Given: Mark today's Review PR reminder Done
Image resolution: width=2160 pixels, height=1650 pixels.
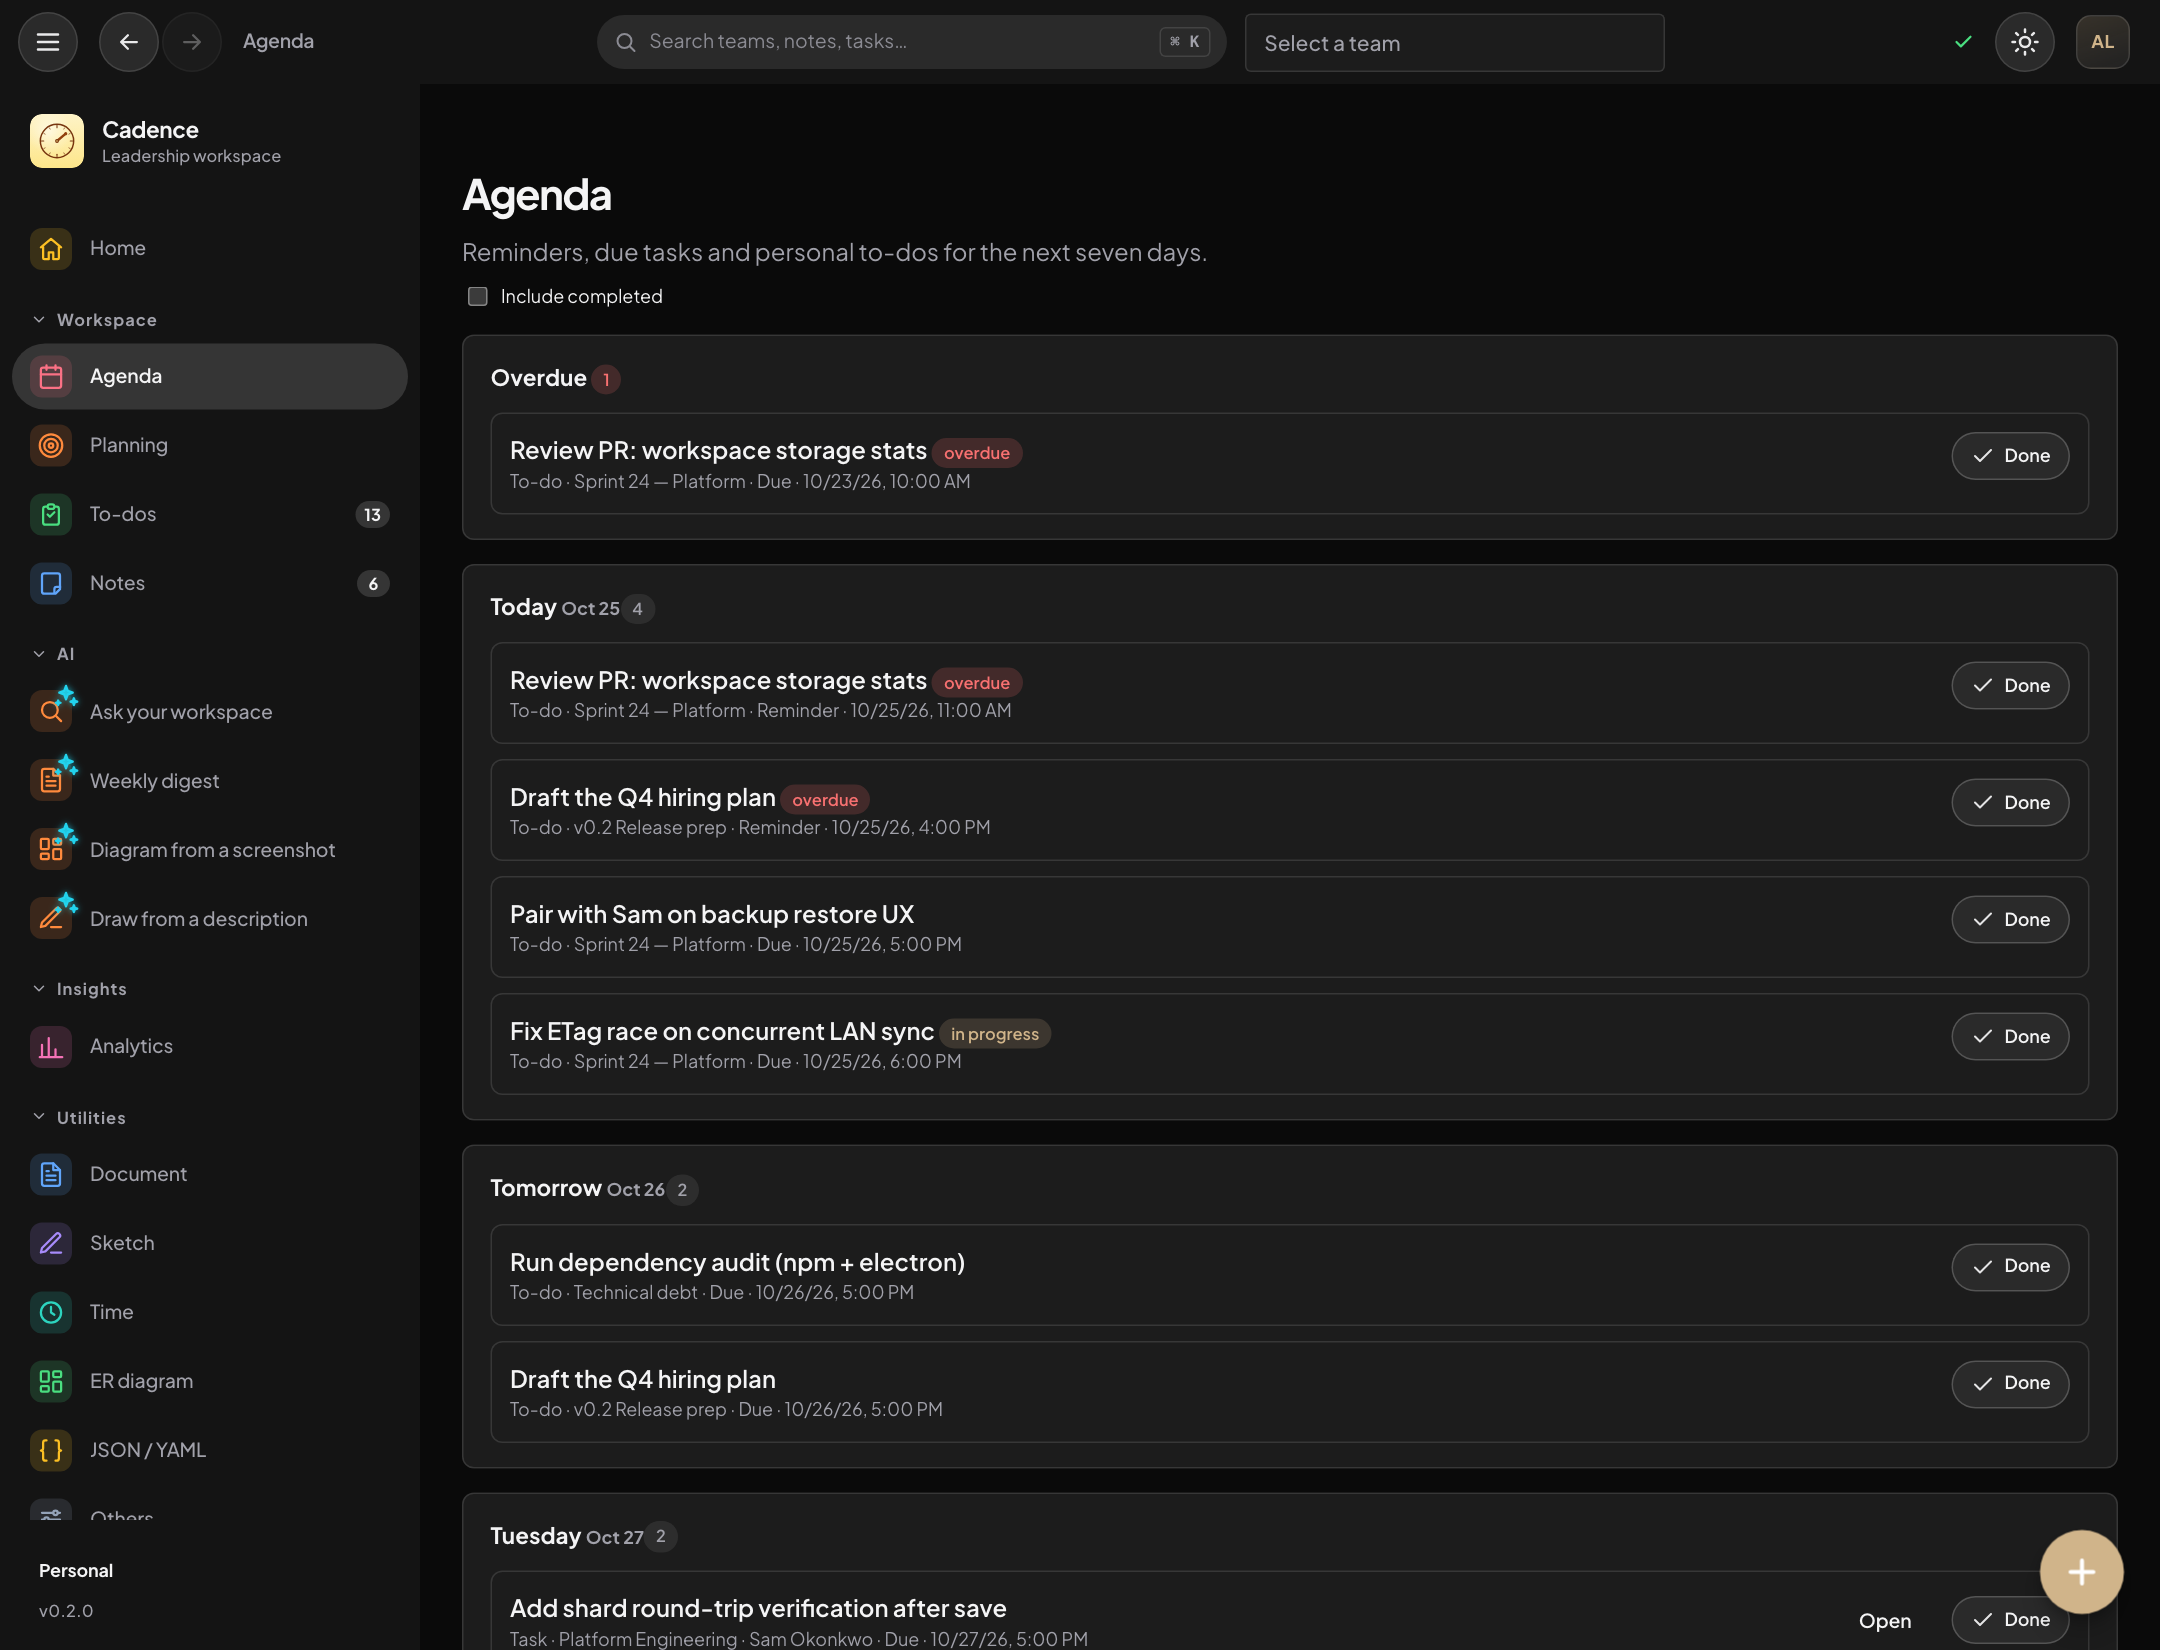Looking at the screenshot, I should (2010, 686).
